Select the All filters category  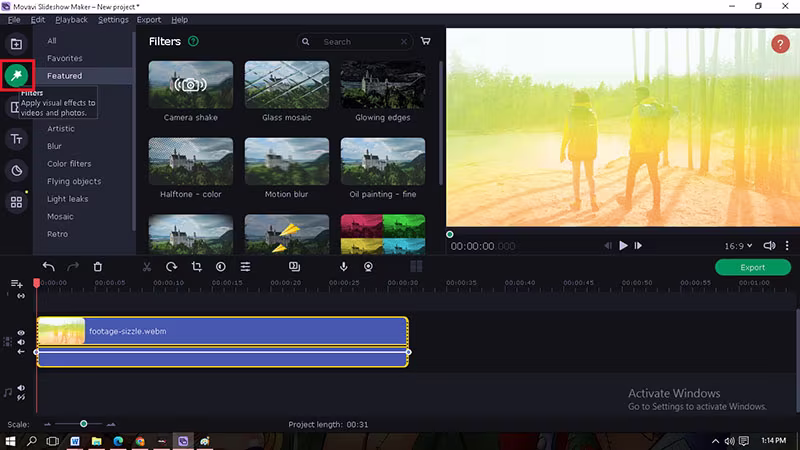click(52, 41)
